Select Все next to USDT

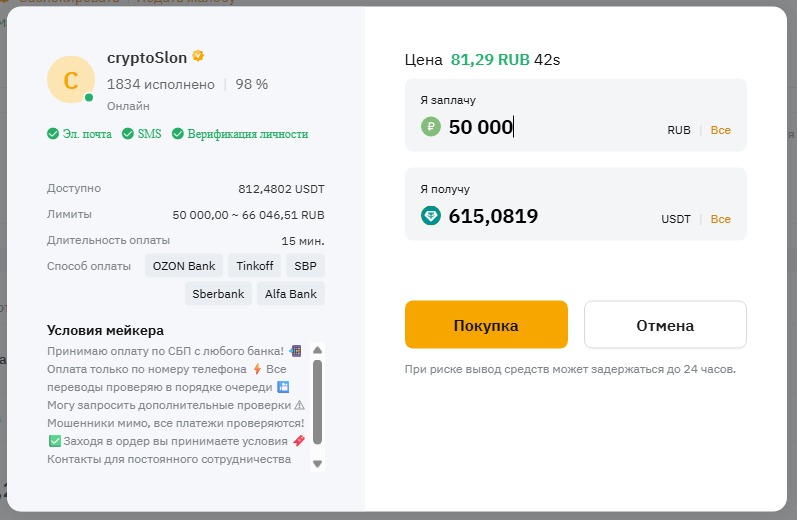[x=720, y=219]
